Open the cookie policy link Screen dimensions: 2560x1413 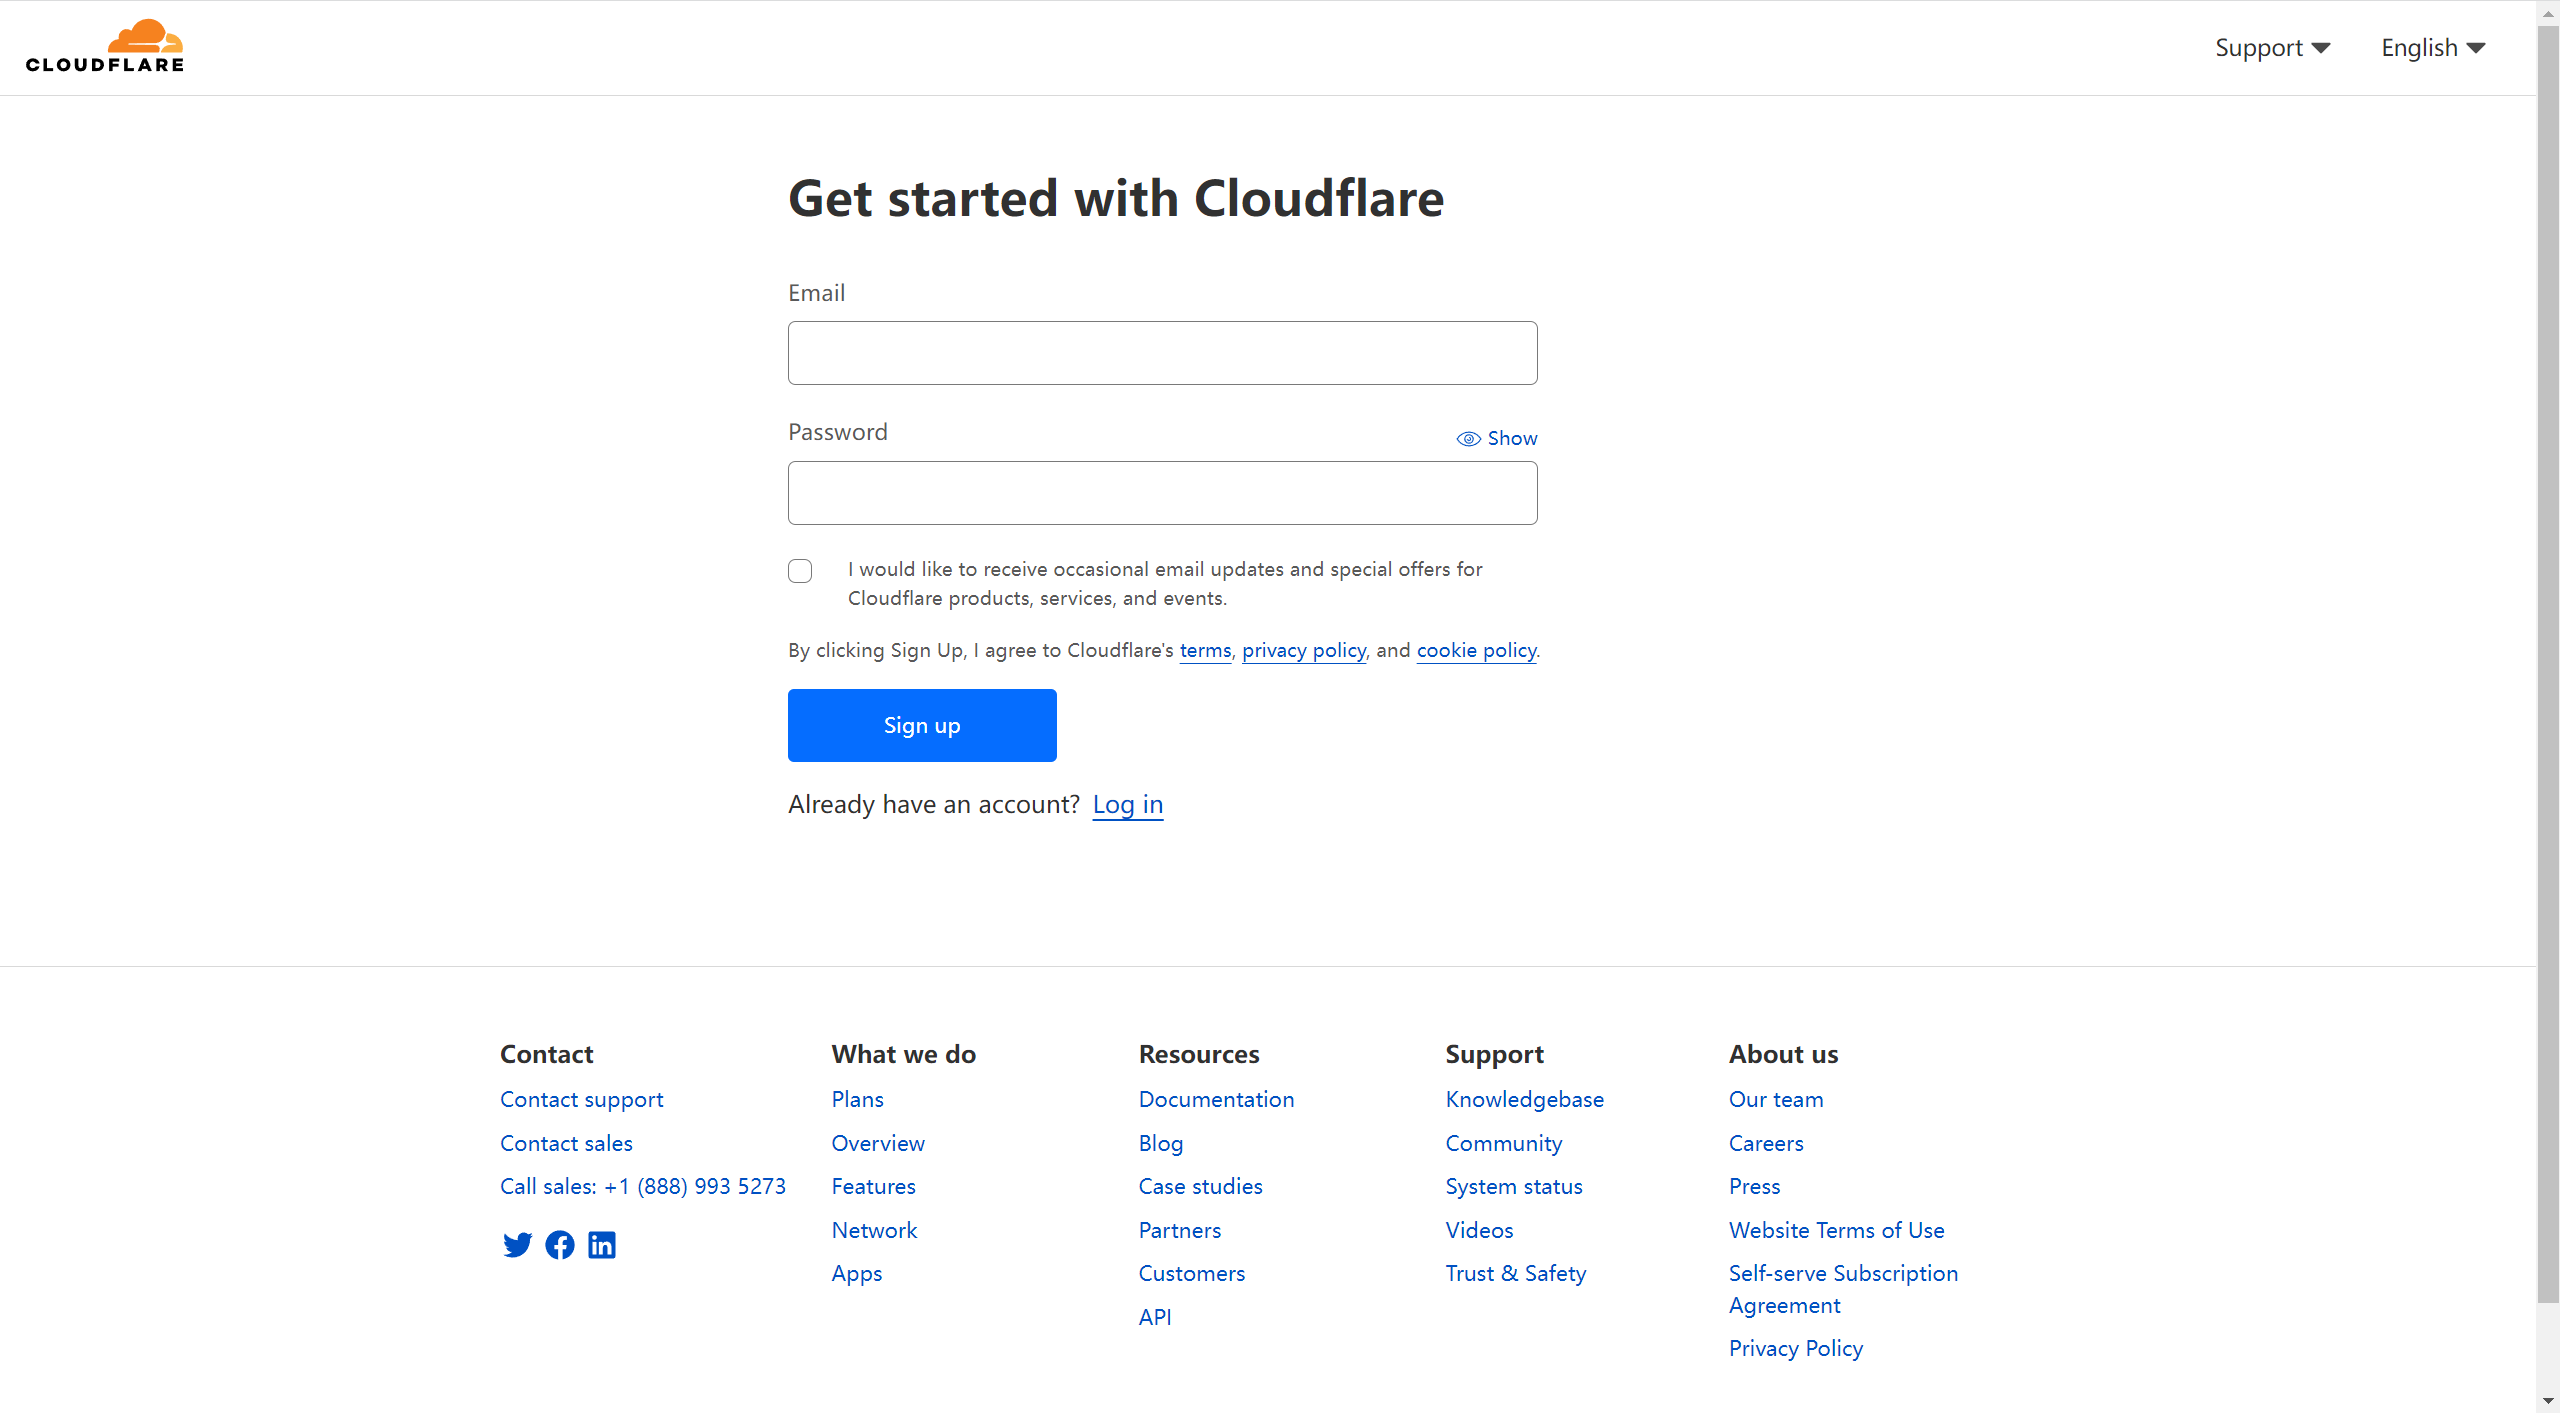(x=1476, y=651)
